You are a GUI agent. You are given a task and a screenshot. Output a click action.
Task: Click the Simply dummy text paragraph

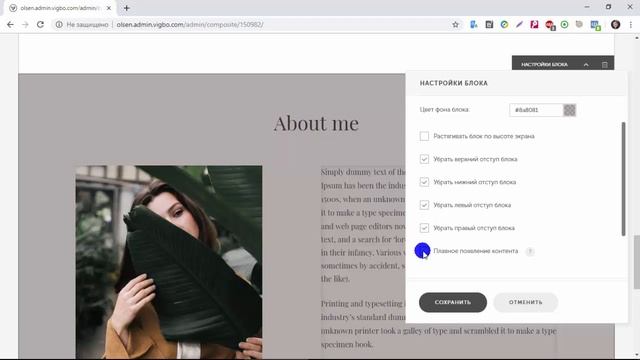coord(363,225)
